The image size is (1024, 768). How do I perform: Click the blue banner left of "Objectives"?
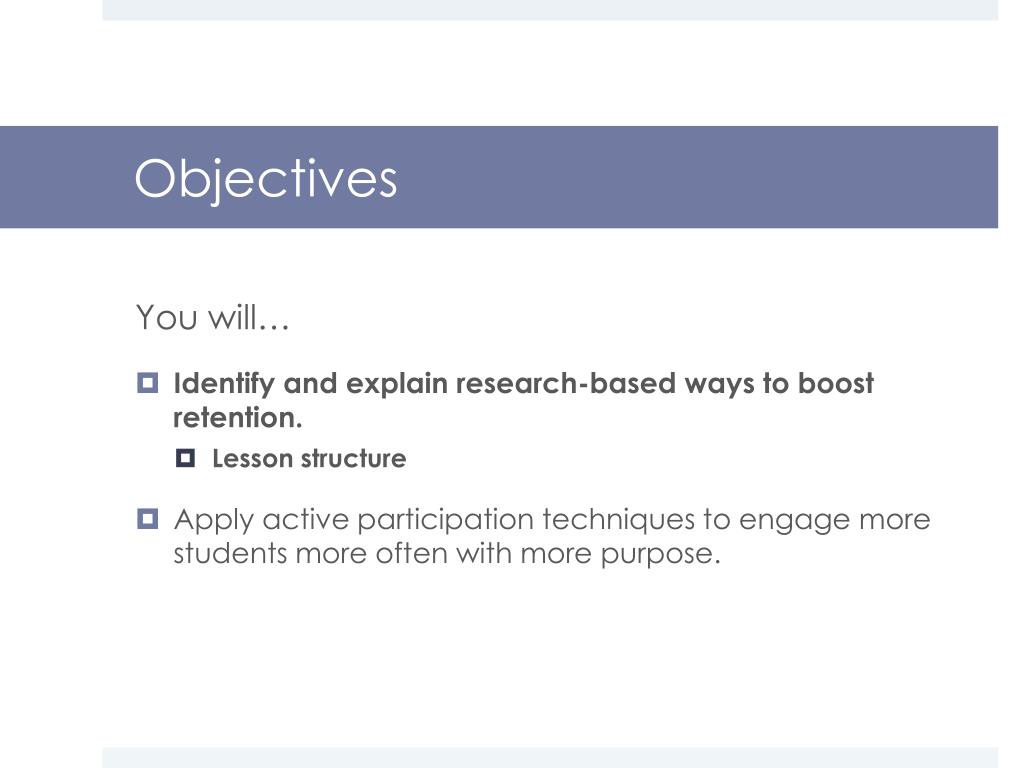67,177
